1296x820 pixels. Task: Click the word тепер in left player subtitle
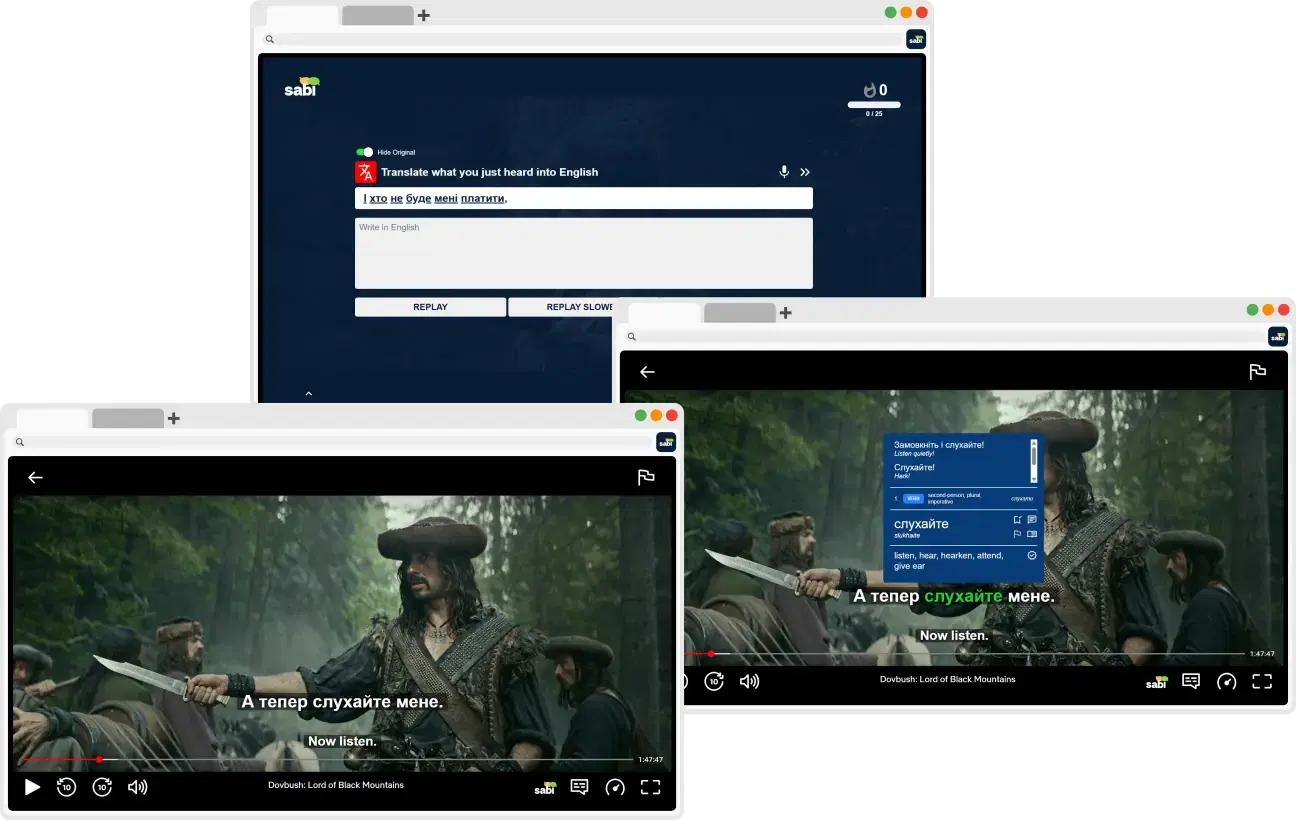pyautogui.click(x=284, y=702)
